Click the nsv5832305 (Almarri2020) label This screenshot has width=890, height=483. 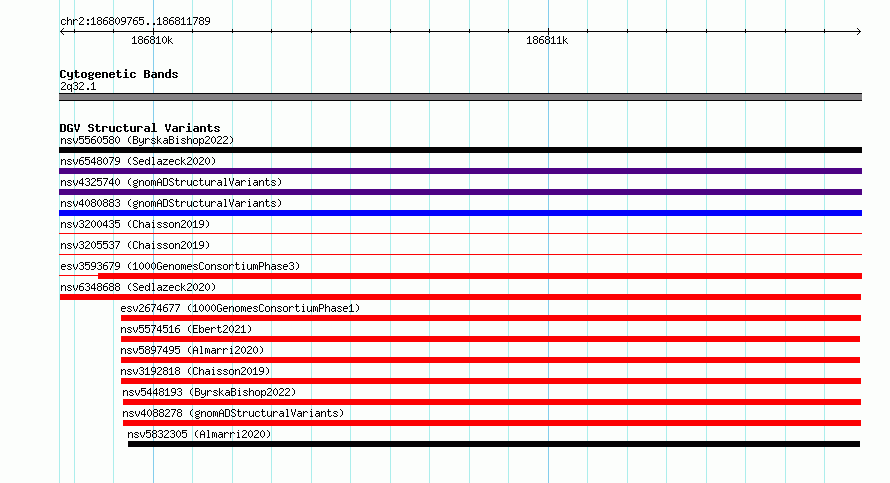199,434
